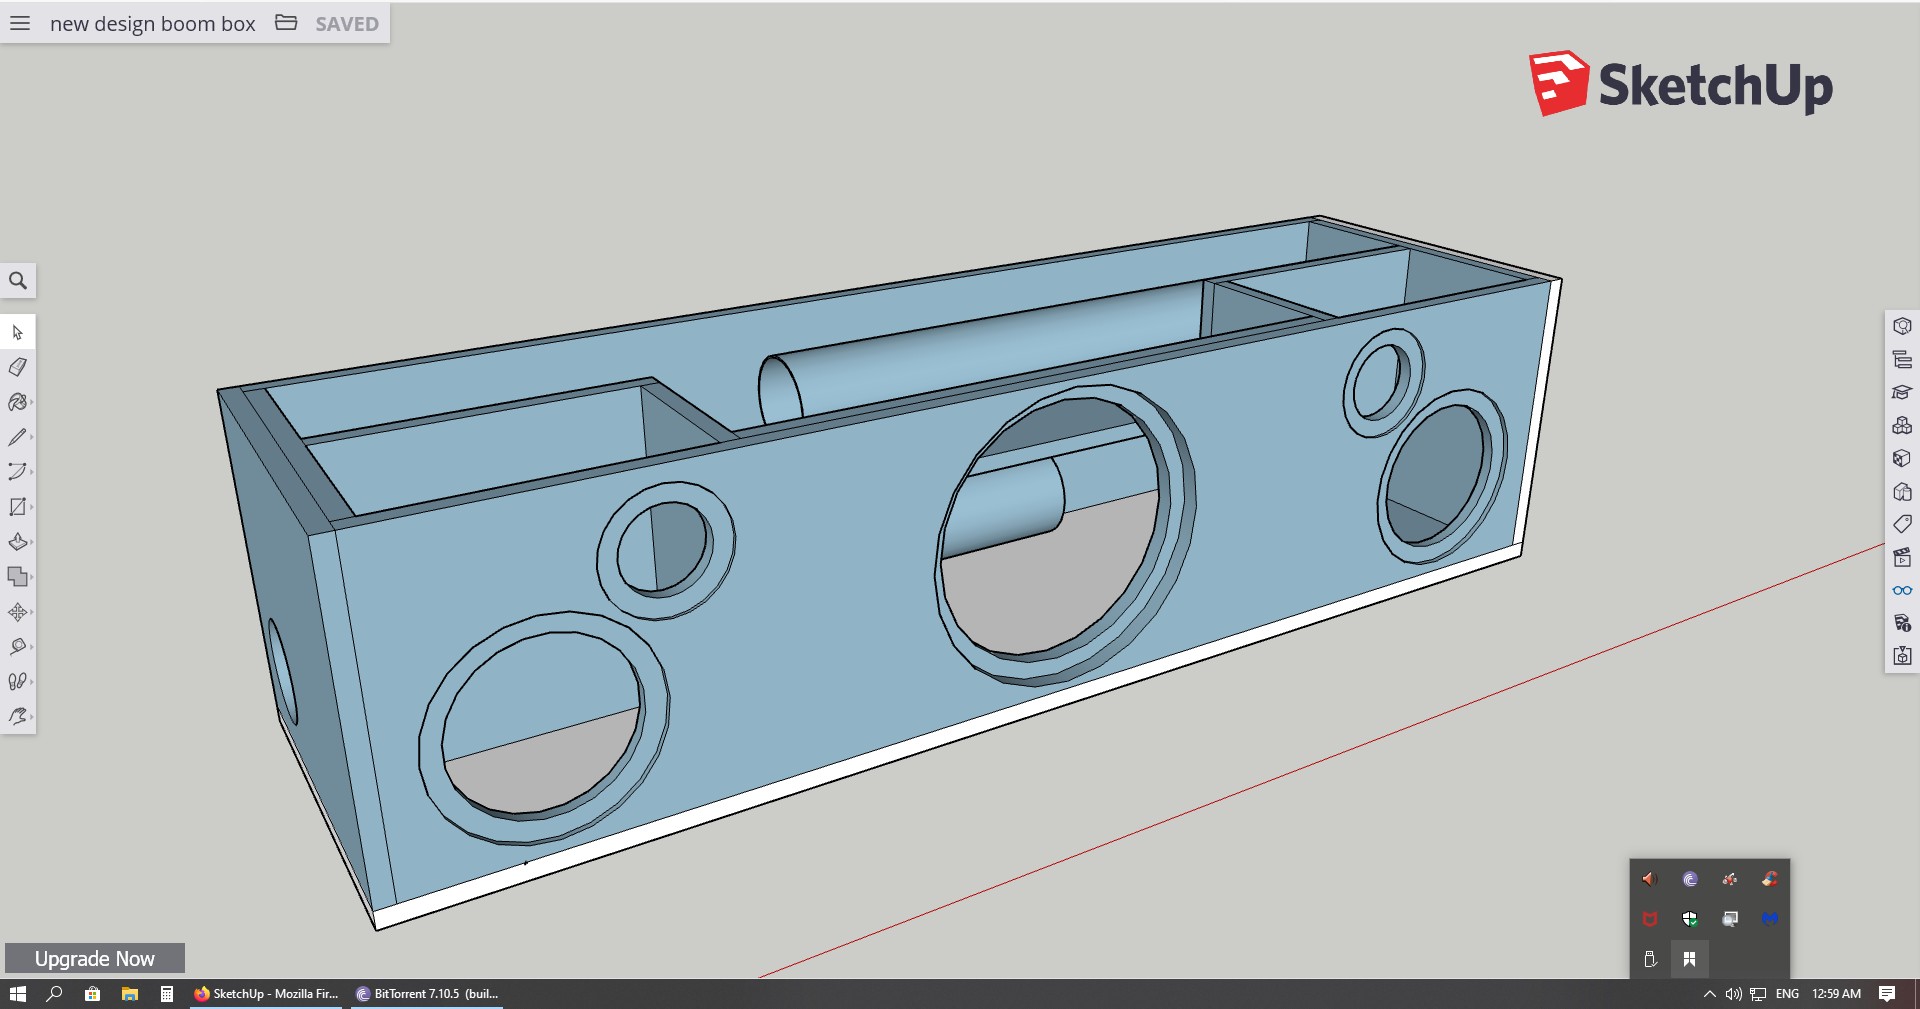Select the Walk footprints tool
Screen dimensions: 1920x1009
(x=18, y=682)
